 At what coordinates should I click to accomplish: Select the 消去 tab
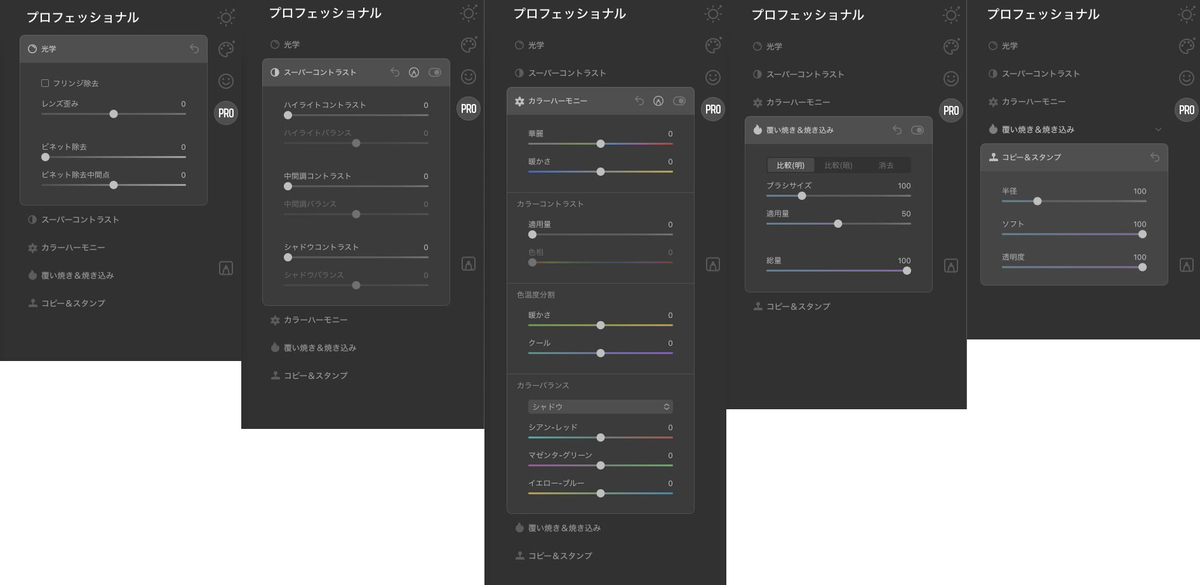(x=887, y=165)
